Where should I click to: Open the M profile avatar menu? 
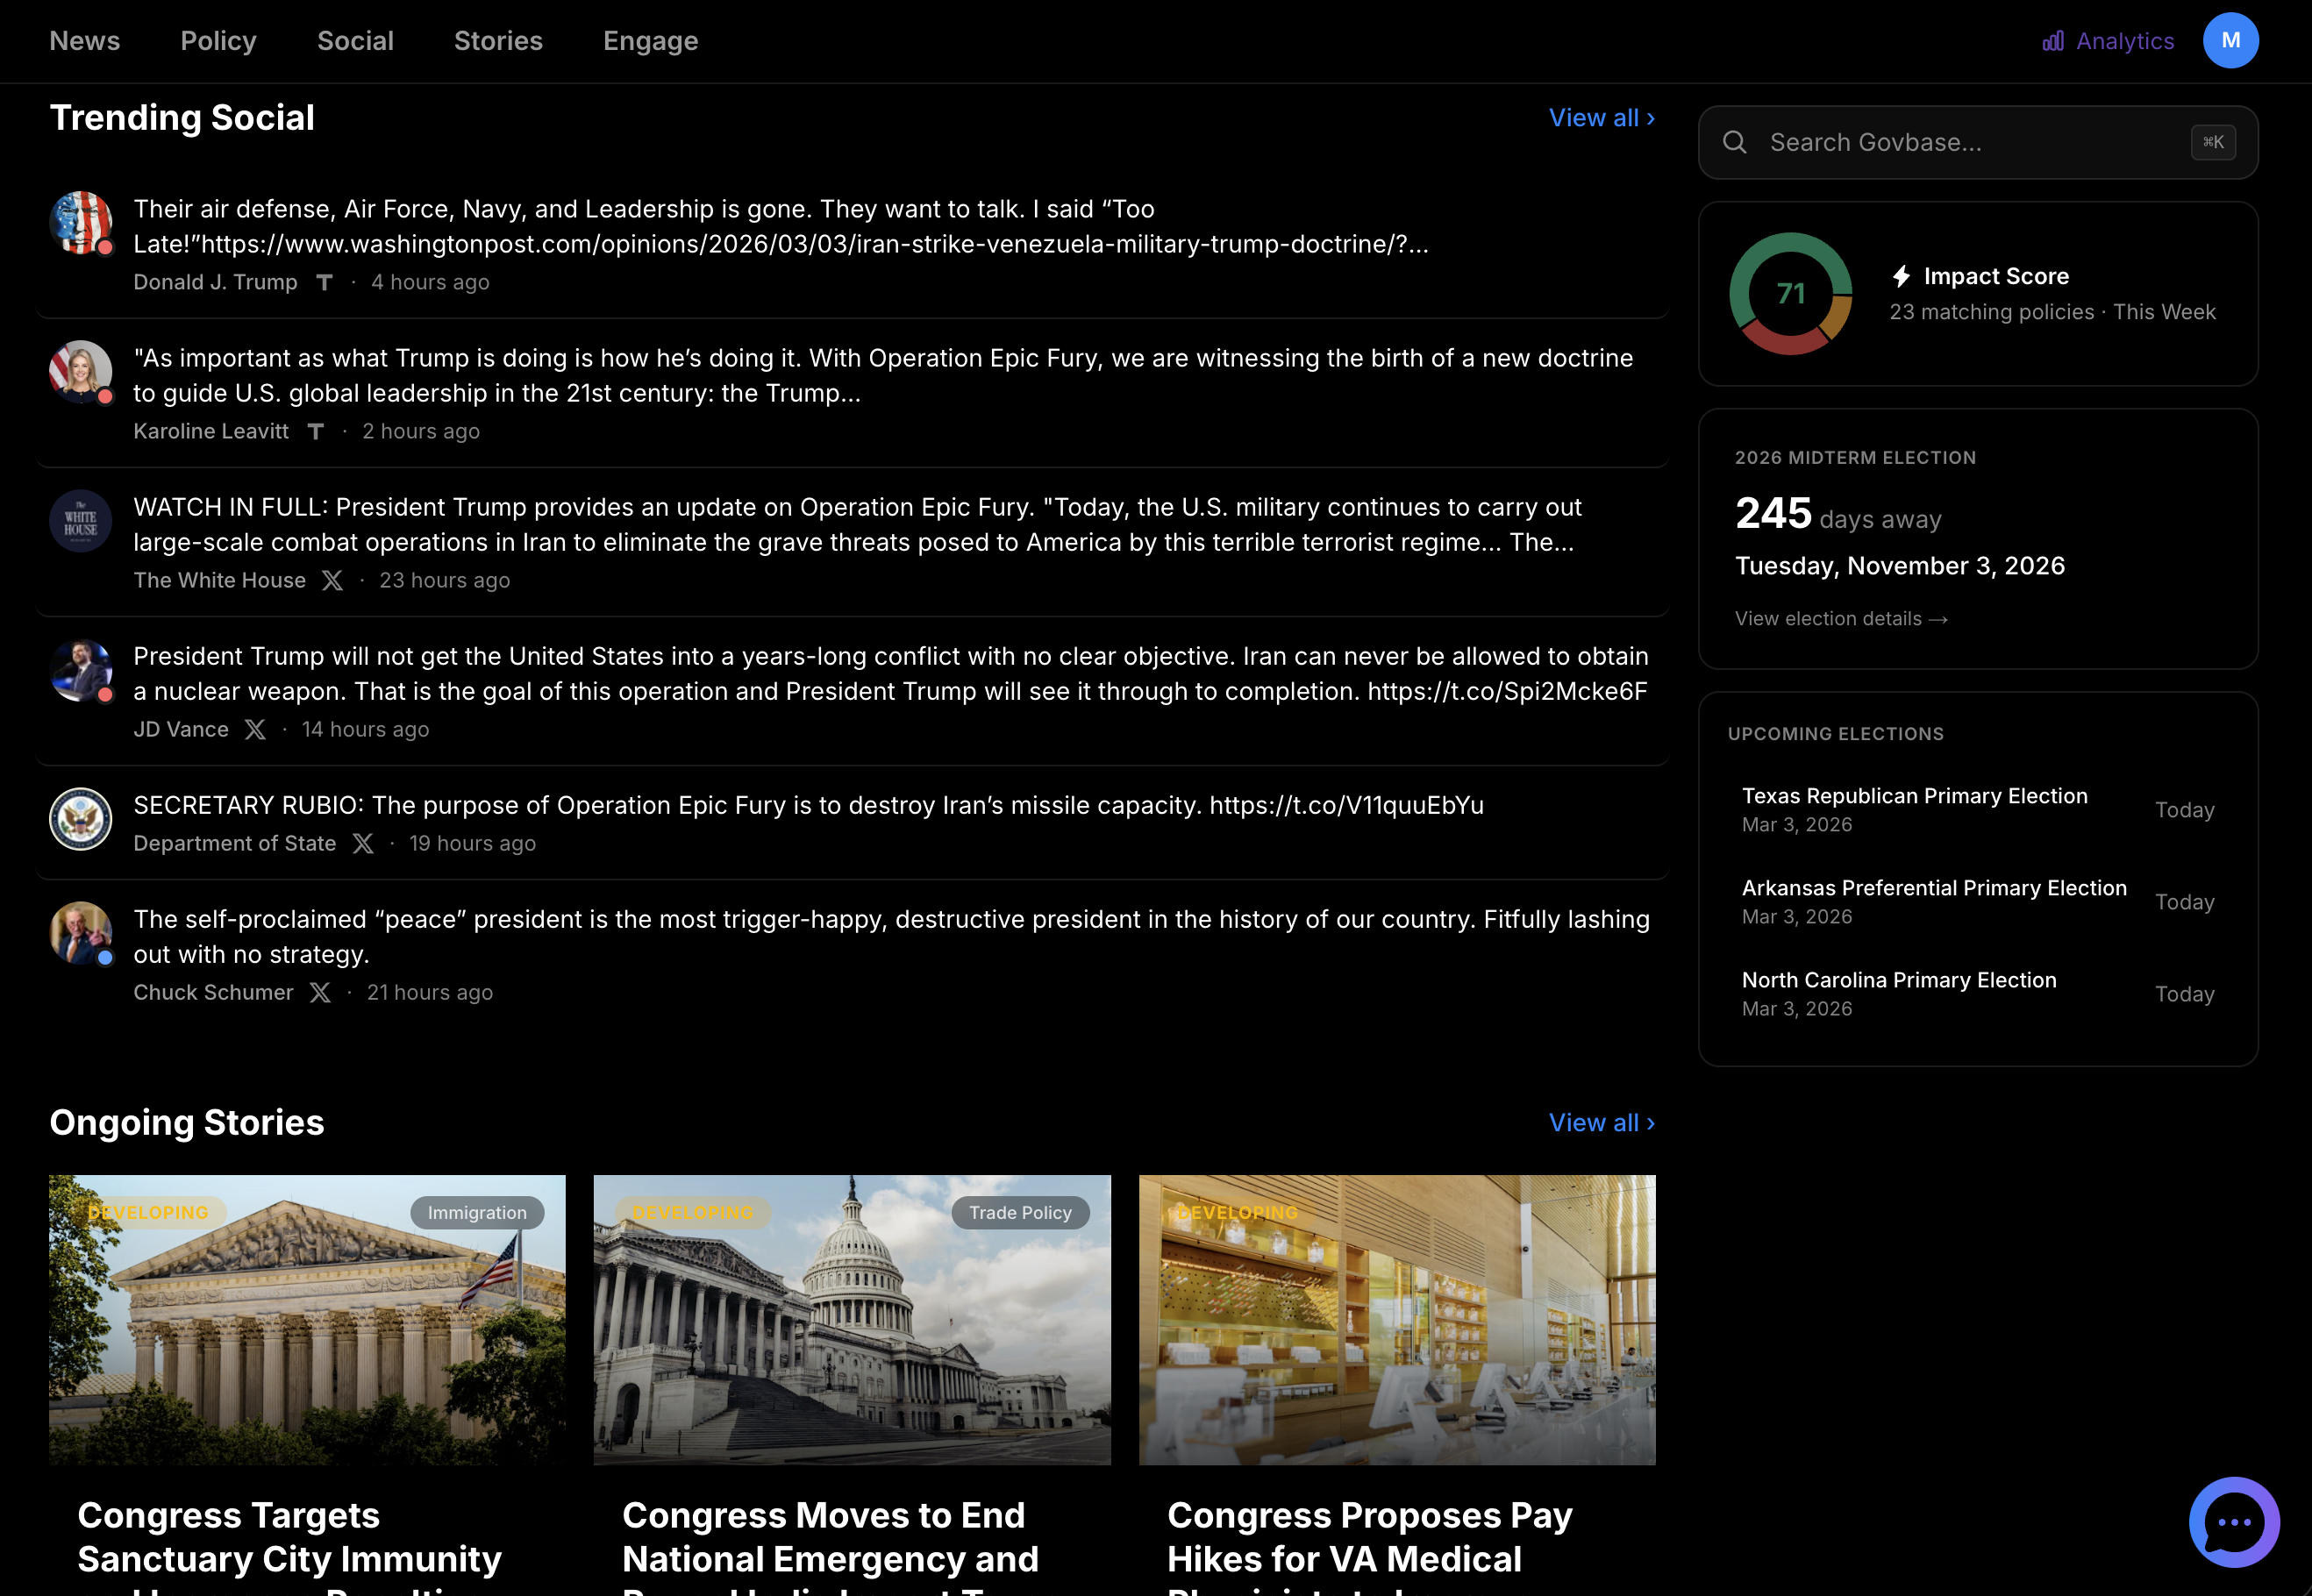(x=2231, y=40)
